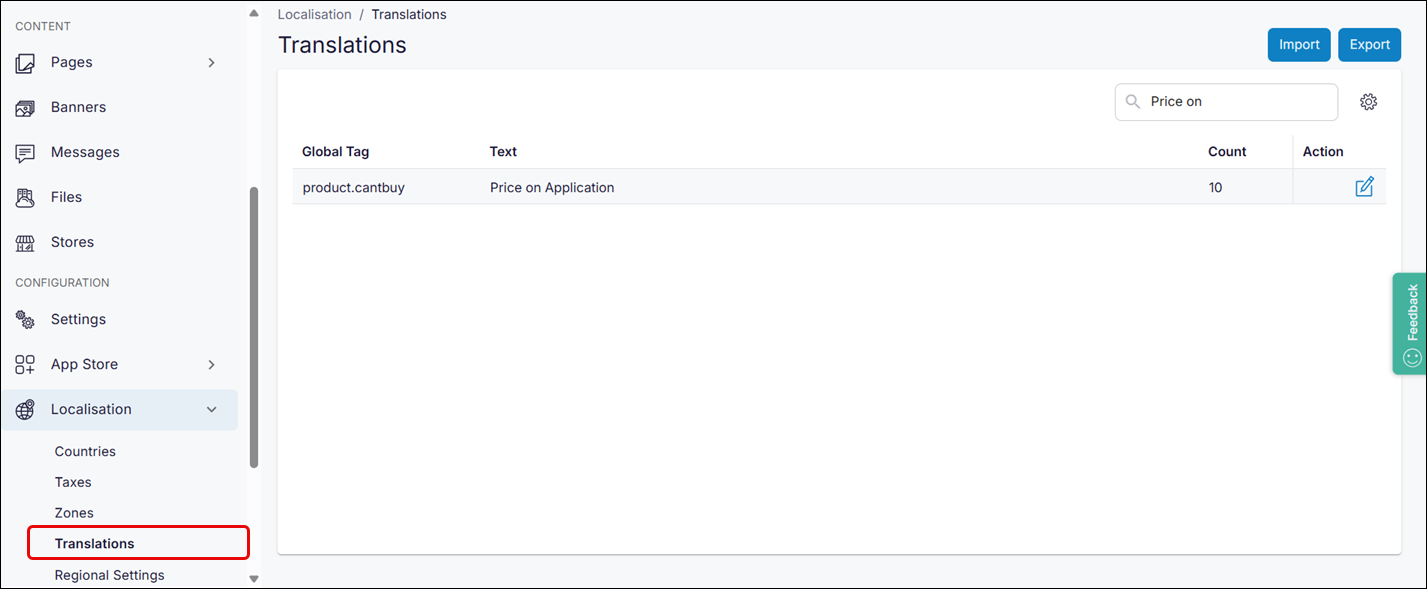
Task: Click the Messages speech bubble icon
Action: (x=26, y=153)
